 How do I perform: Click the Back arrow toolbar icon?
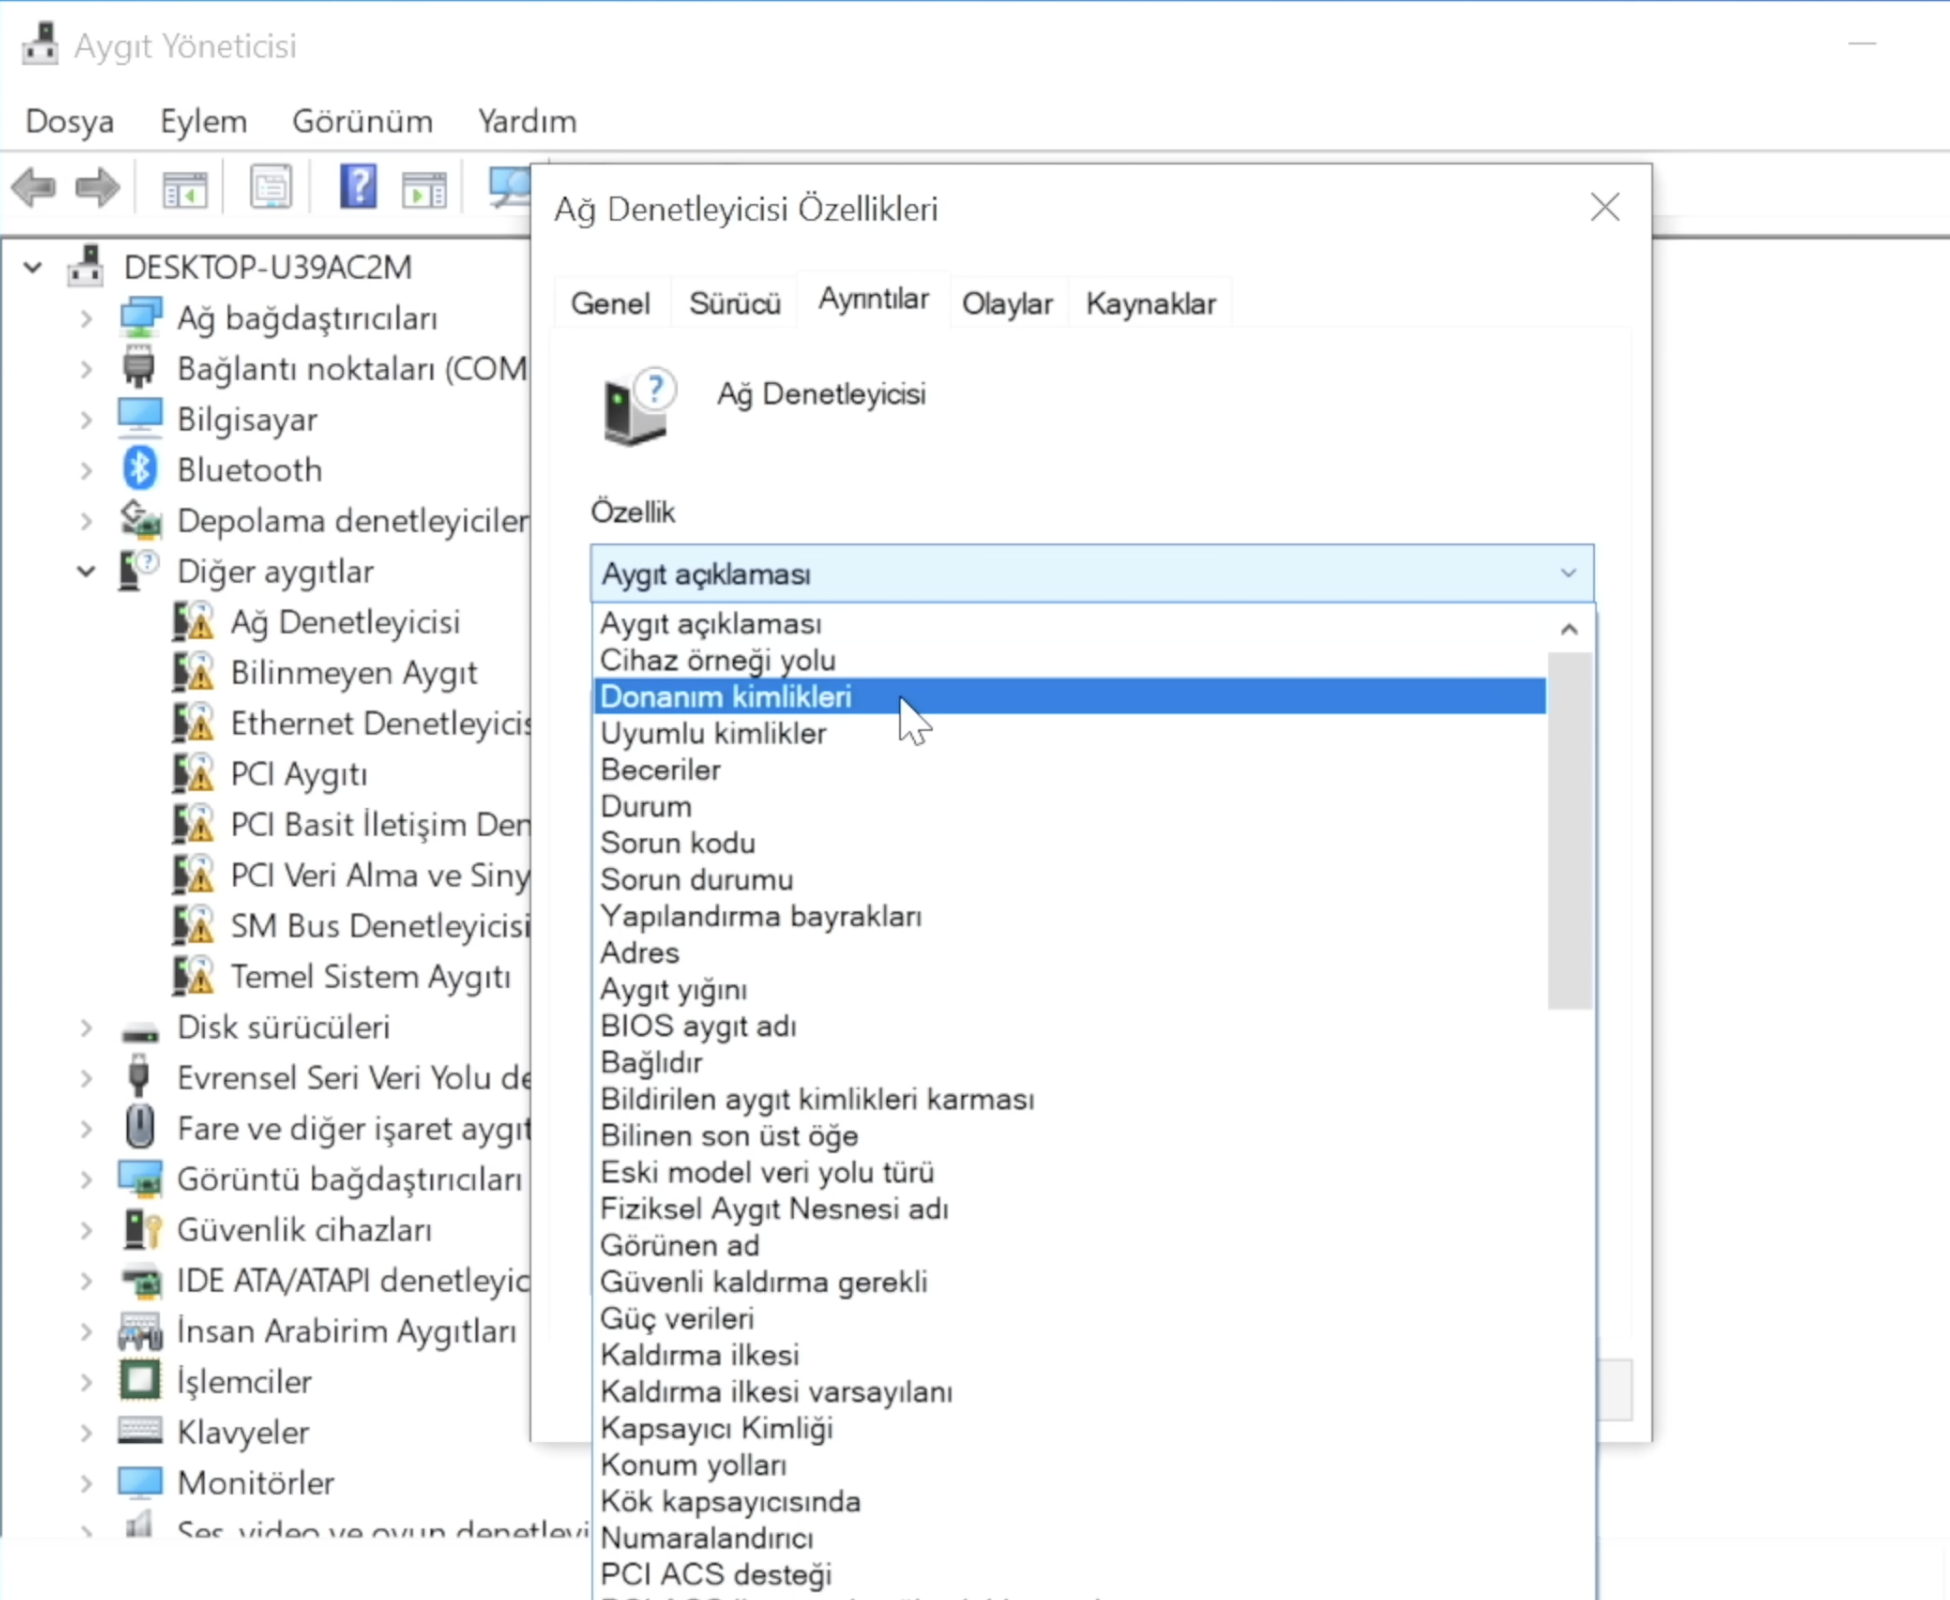pyautogui.click(x=34, y=187)
